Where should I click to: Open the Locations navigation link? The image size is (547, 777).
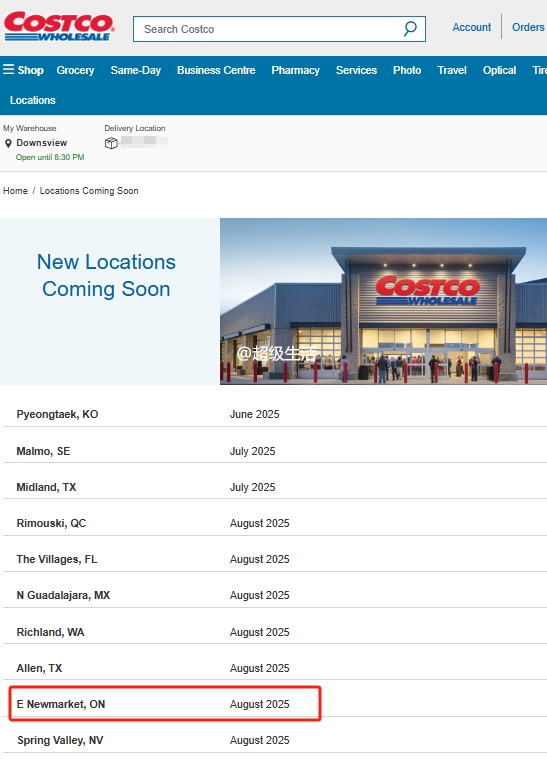[x=33, y=100]
